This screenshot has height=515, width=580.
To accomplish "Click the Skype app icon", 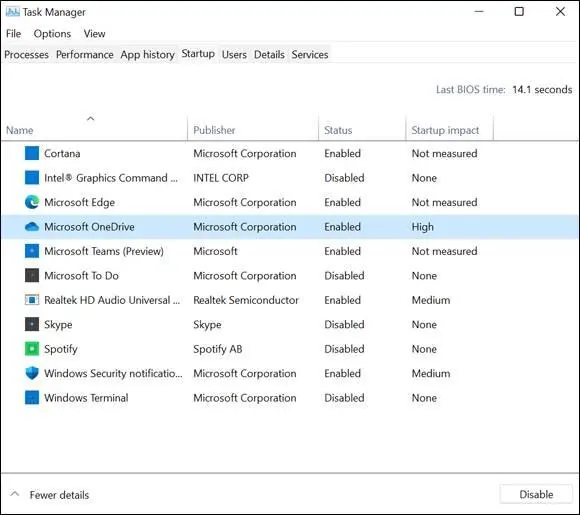I will 32,324.
